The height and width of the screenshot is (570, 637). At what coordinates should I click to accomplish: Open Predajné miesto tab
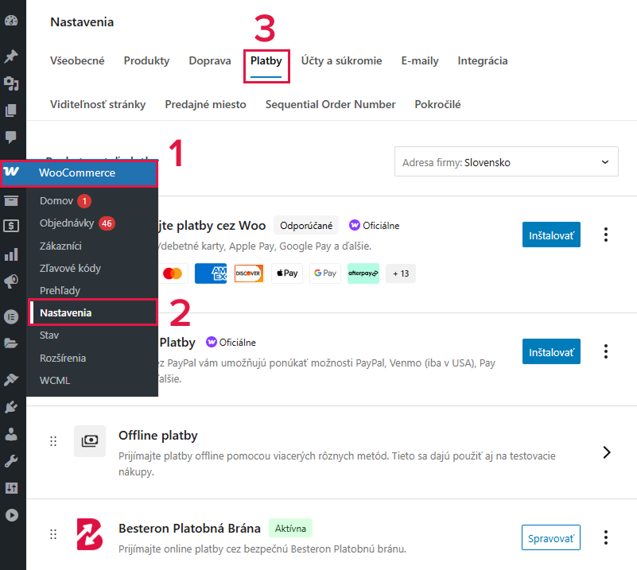[x=206, y=104]
